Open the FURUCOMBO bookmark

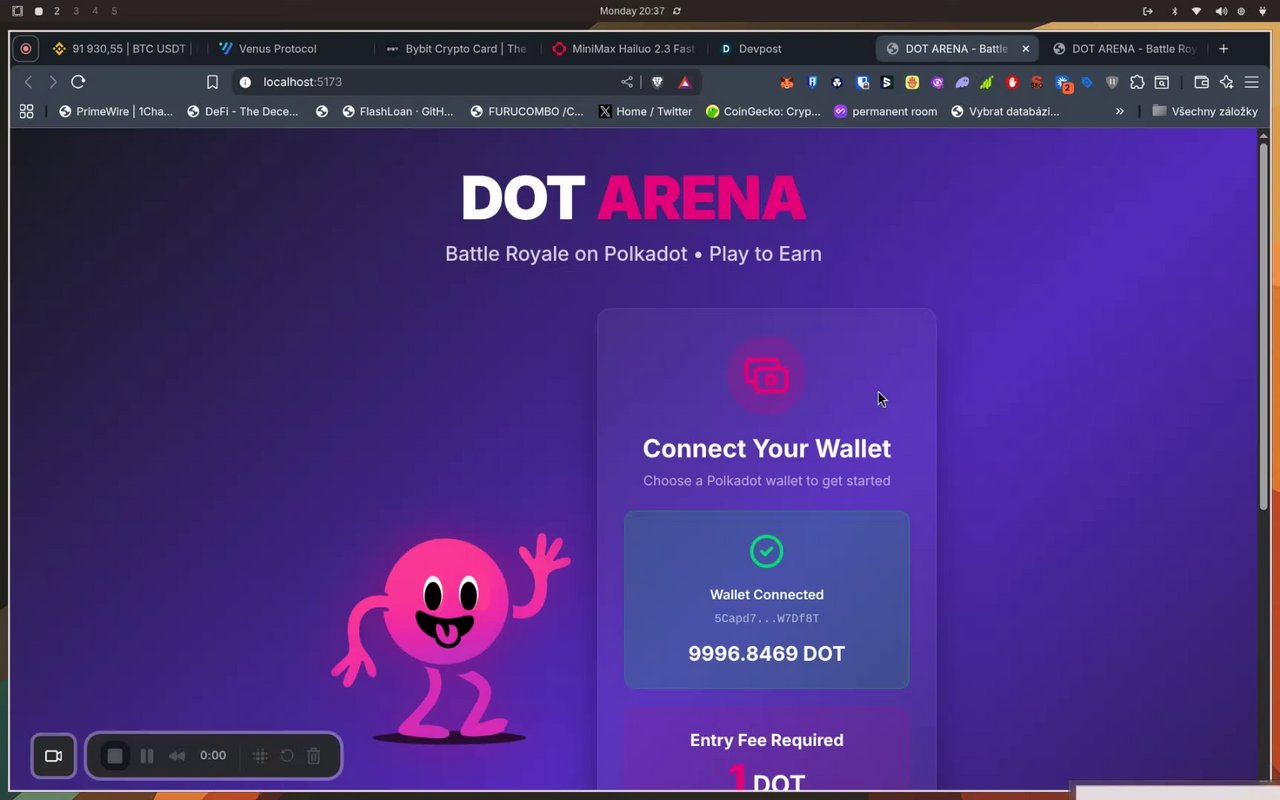pyautogui.click(x=527, y=111)
